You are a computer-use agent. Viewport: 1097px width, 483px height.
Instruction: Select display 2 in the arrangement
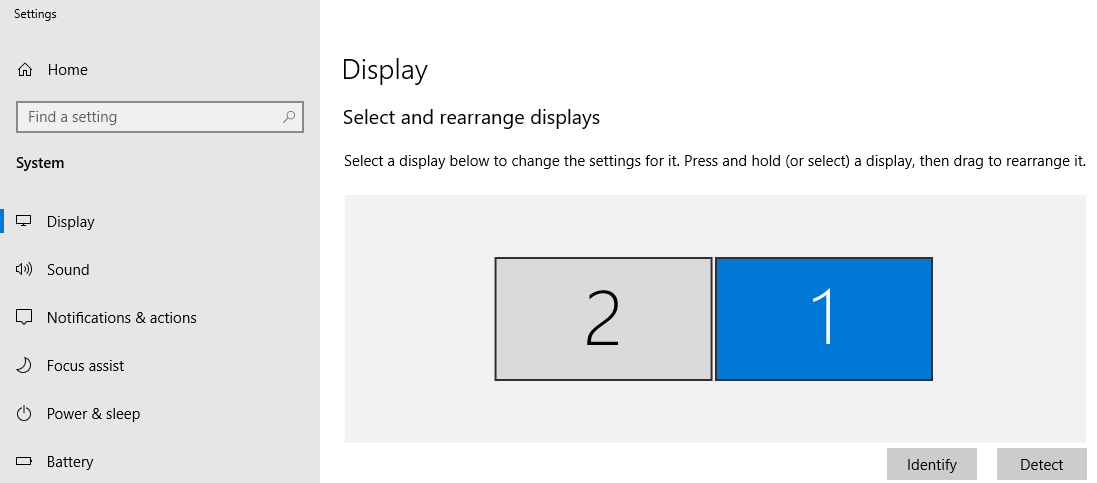(x=603, y=319)
